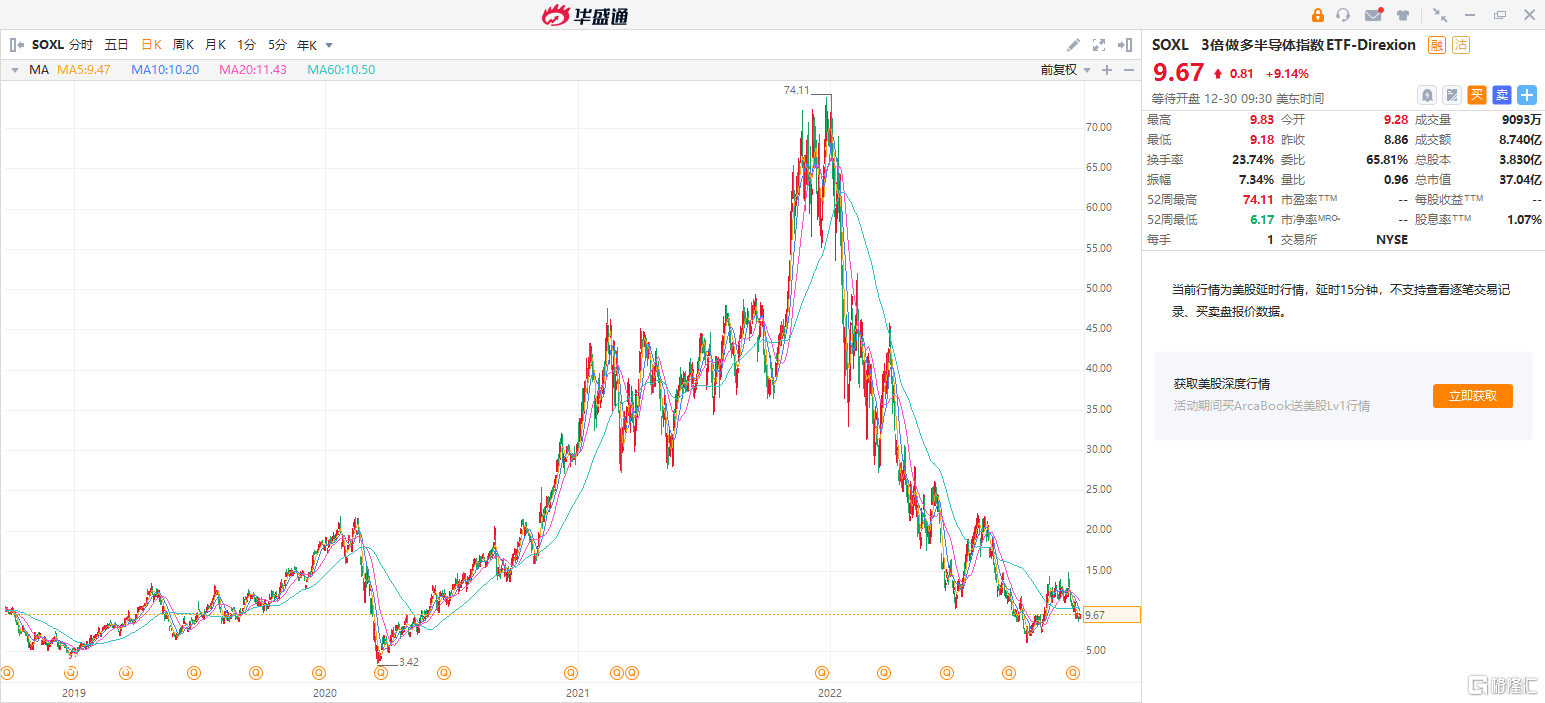Click the MA60:10.50 indicator label
The width and height of the screenshot is (1545, 703).
tap(341, 70)
